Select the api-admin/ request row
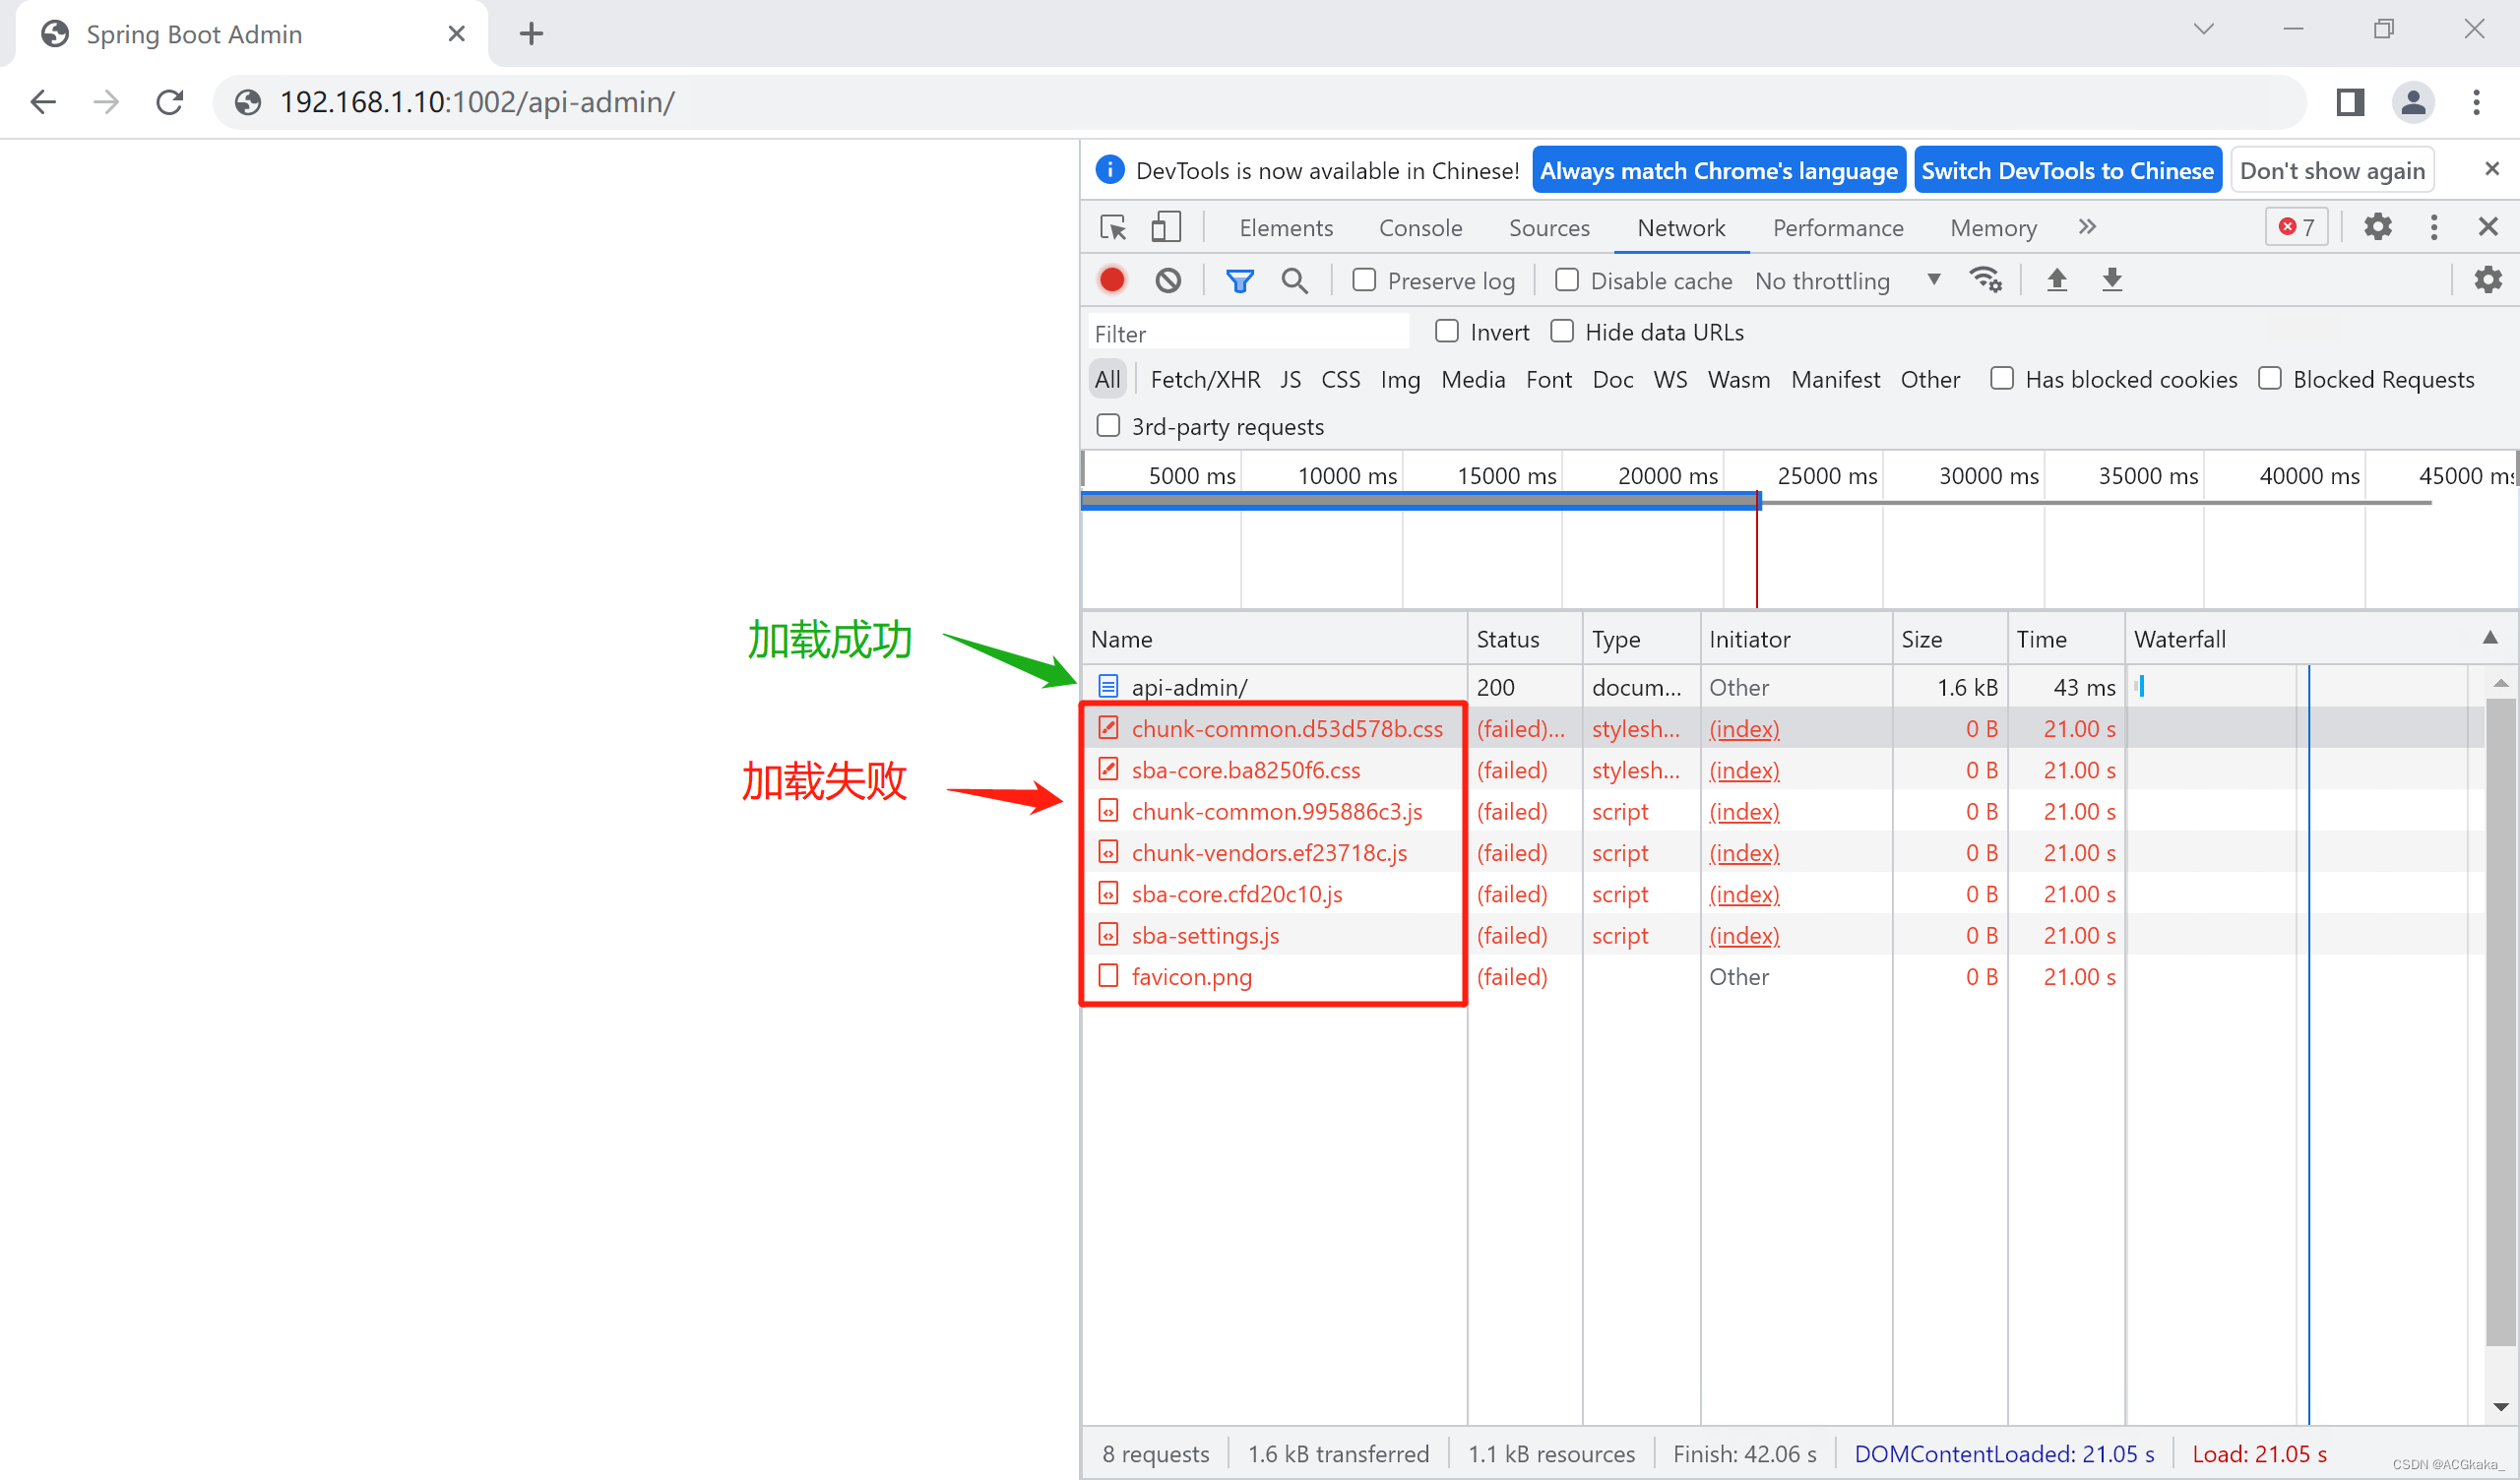This screenshot has width=2520, height=1480. 1783,687
